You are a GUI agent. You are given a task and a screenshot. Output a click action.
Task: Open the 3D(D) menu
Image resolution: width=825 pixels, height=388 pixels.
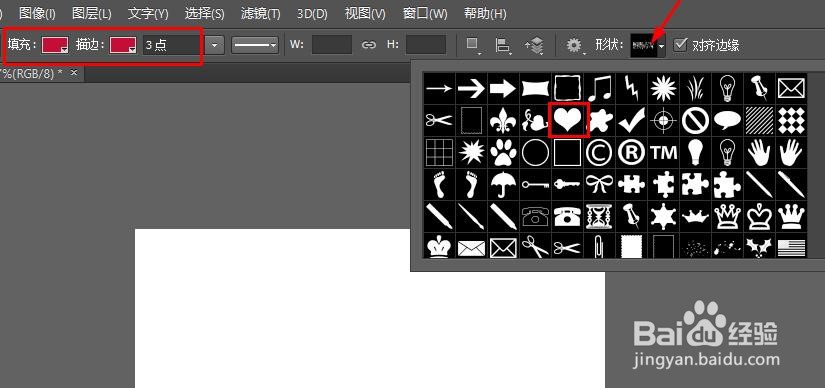pos(312,13)
